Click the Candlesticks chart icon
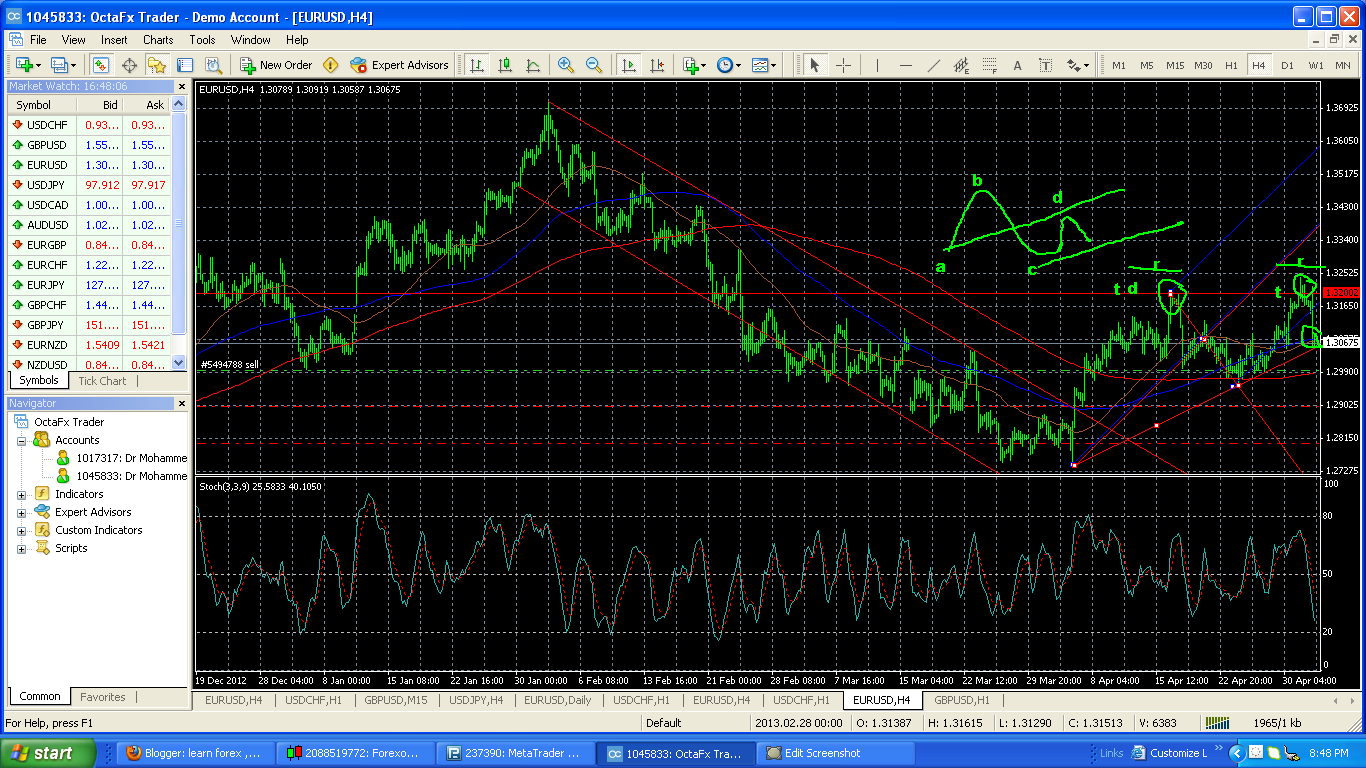The width and height of the screenshot is (1366, 768). 505,65
